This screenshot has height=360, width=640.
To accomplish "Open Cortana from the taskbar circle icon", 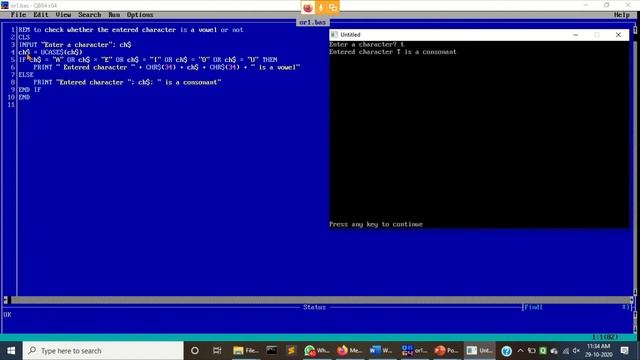I will click(195, 351).
